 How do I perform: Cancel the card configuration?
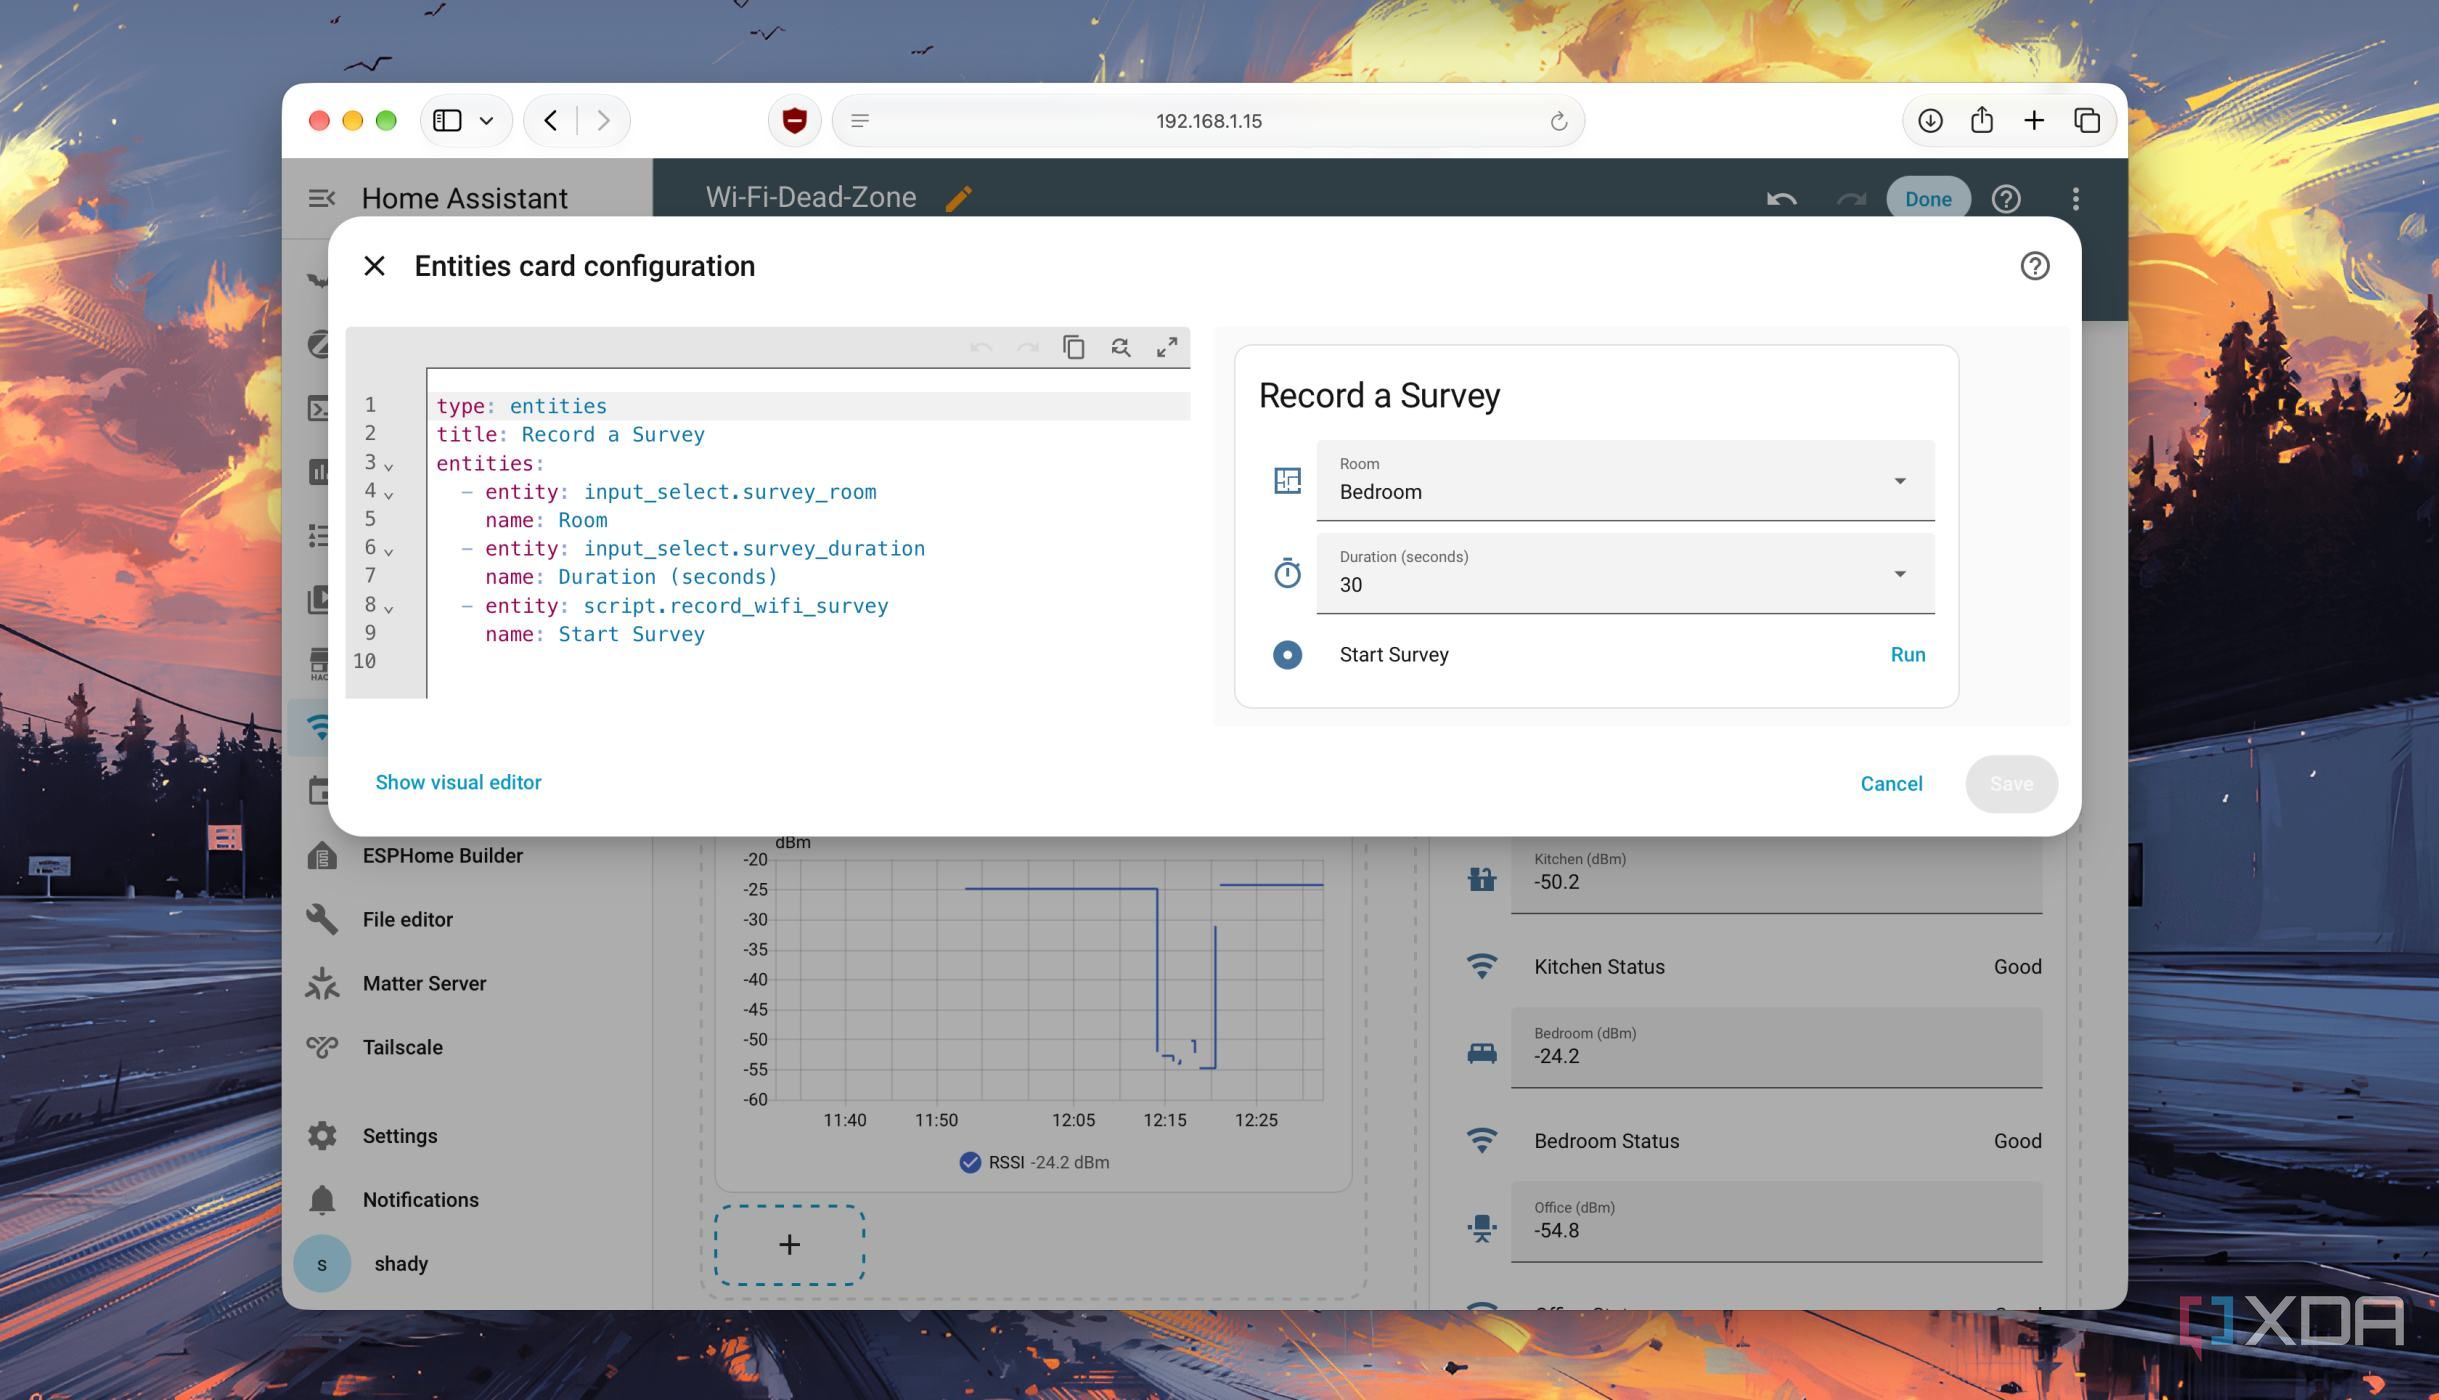click(1891, 784)
